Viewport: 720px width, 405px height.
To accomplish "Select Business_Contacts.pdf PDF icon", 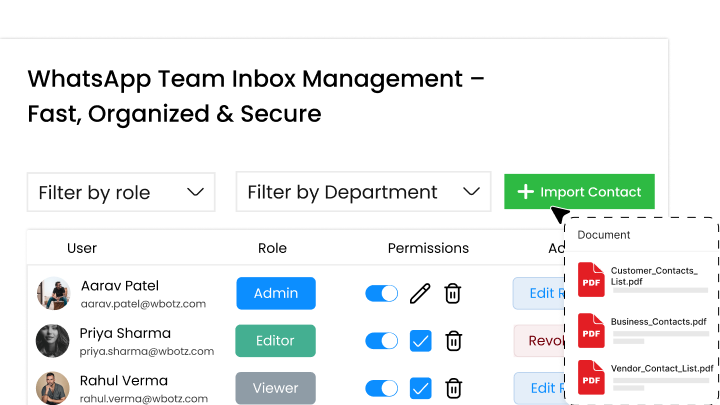I will pyautogui.click(x=591, y=331).
